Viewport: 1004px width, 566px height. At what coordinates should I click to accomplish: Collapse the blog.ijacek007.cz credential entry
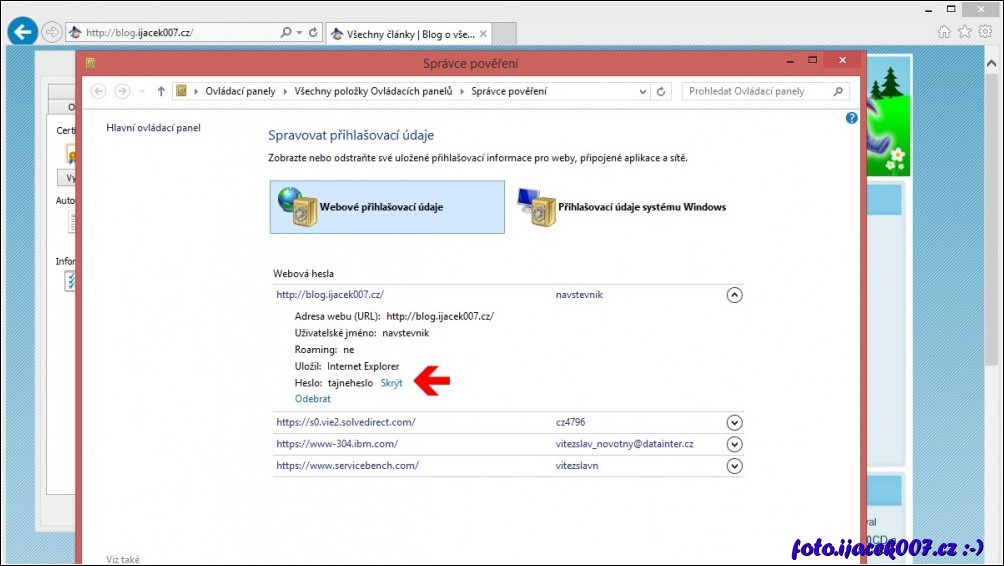click(734, 295)
